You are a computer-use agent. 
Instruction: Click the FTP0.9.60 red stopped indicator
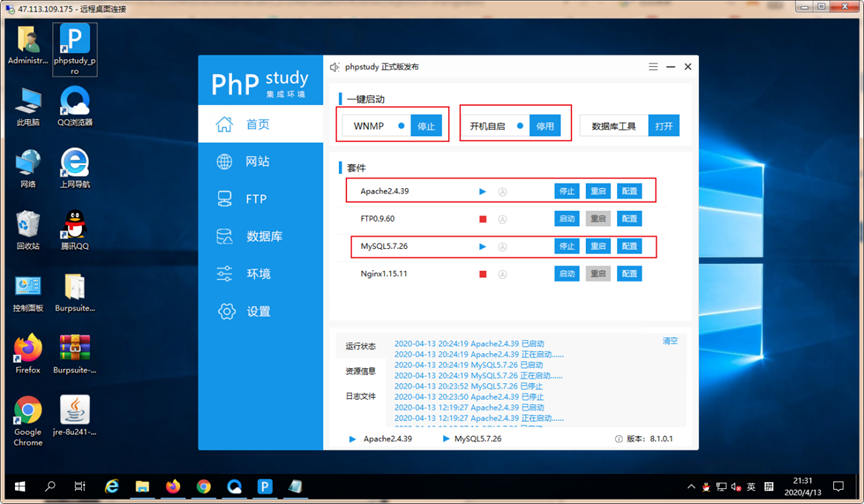coord(483,219)
